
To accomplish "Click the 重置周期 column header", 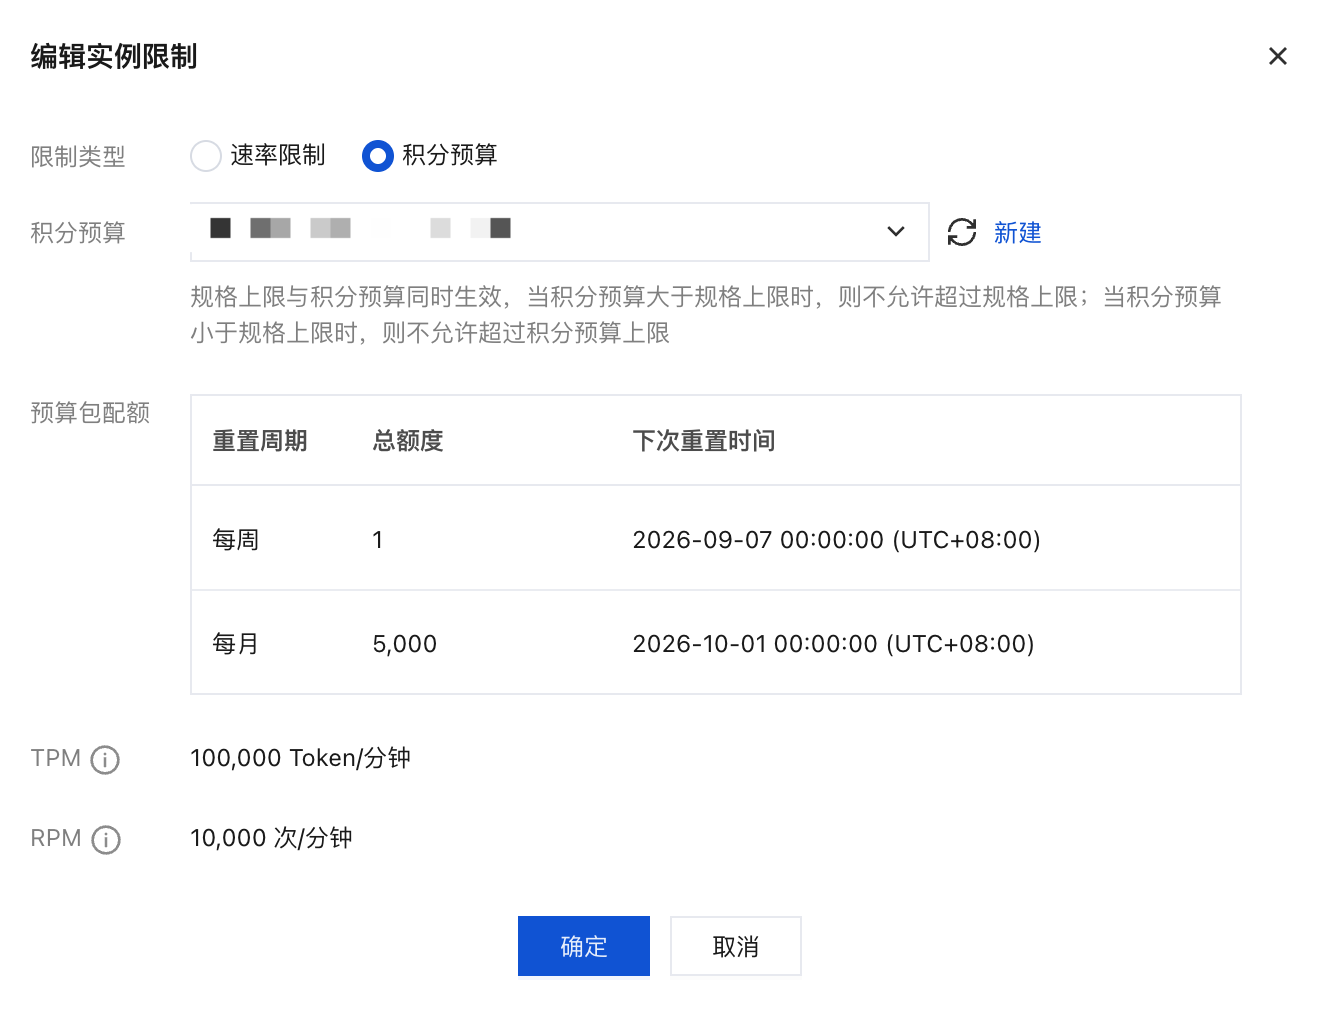I will click(x=260, y=441).
